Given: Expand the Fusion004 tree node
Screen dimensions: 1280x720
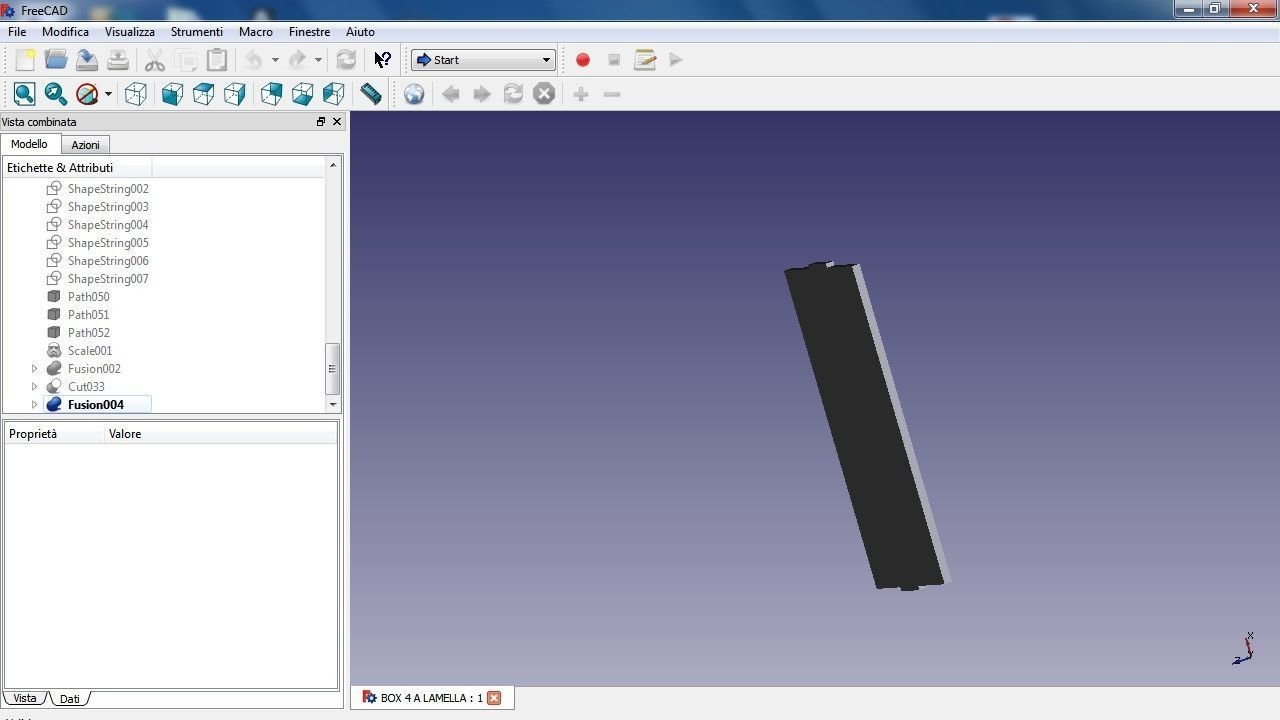Looking at the screenshot, I should point(34,405).
